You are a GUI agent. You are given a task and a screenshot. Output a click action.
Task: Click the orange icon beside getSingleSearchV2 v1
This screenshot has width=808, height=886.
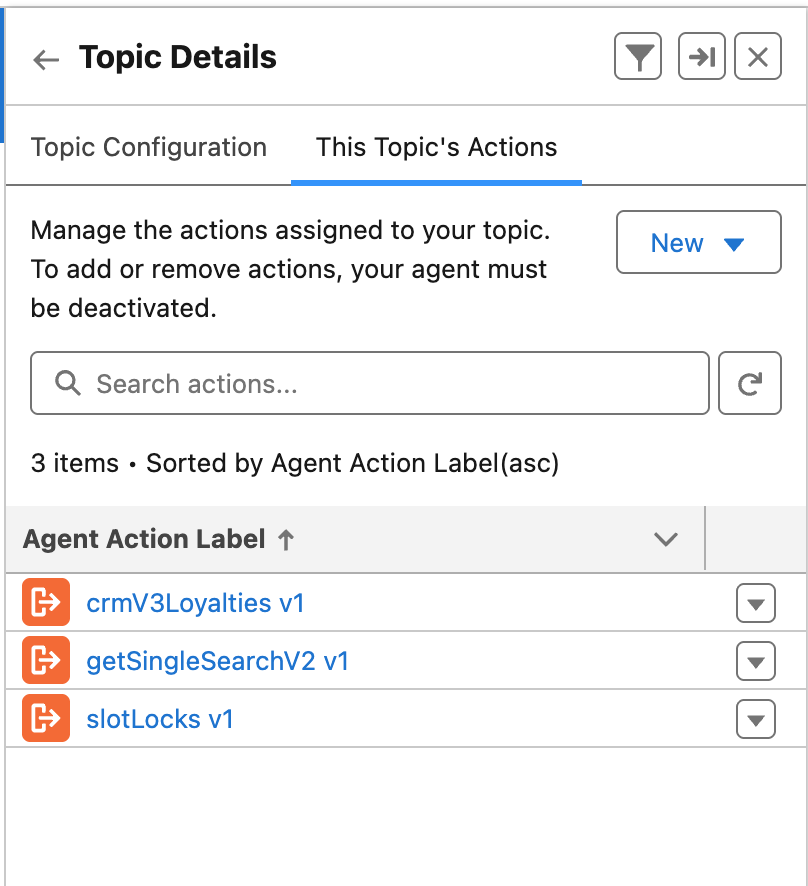[46, 661]
